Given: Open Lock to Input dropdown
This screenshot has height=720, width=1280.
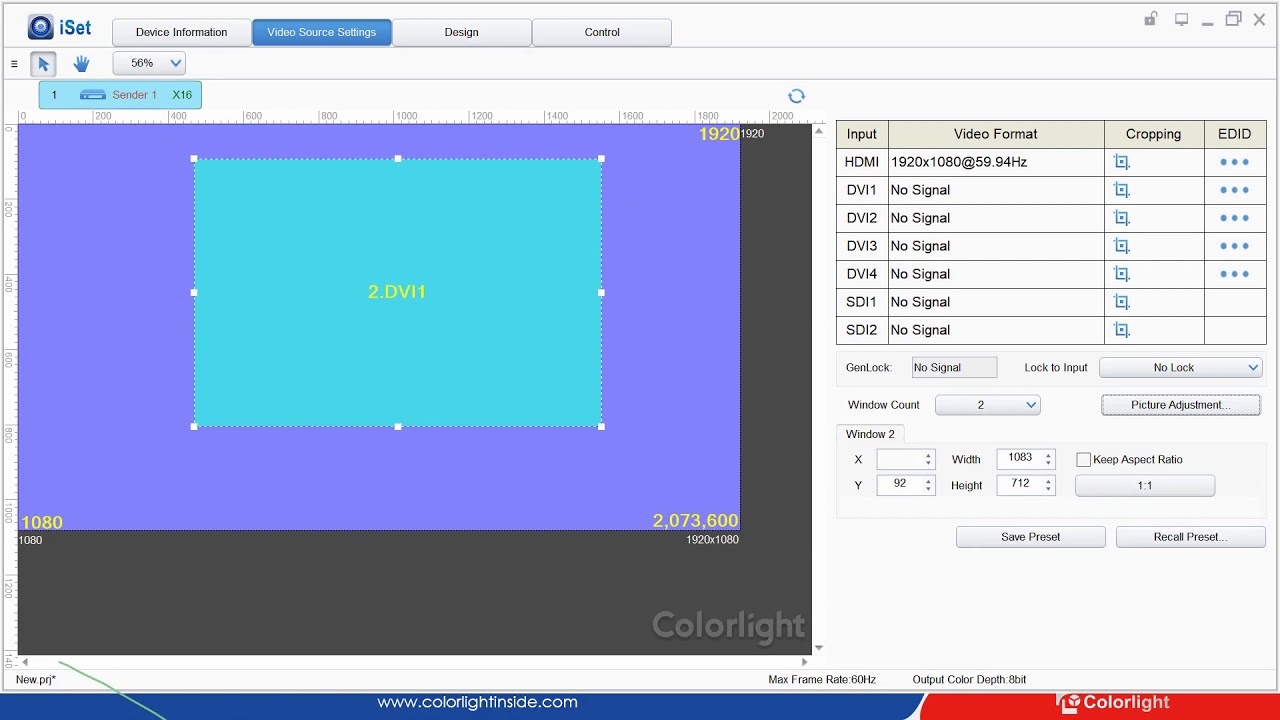Looking at the screenshot, I should [1181, 368].
